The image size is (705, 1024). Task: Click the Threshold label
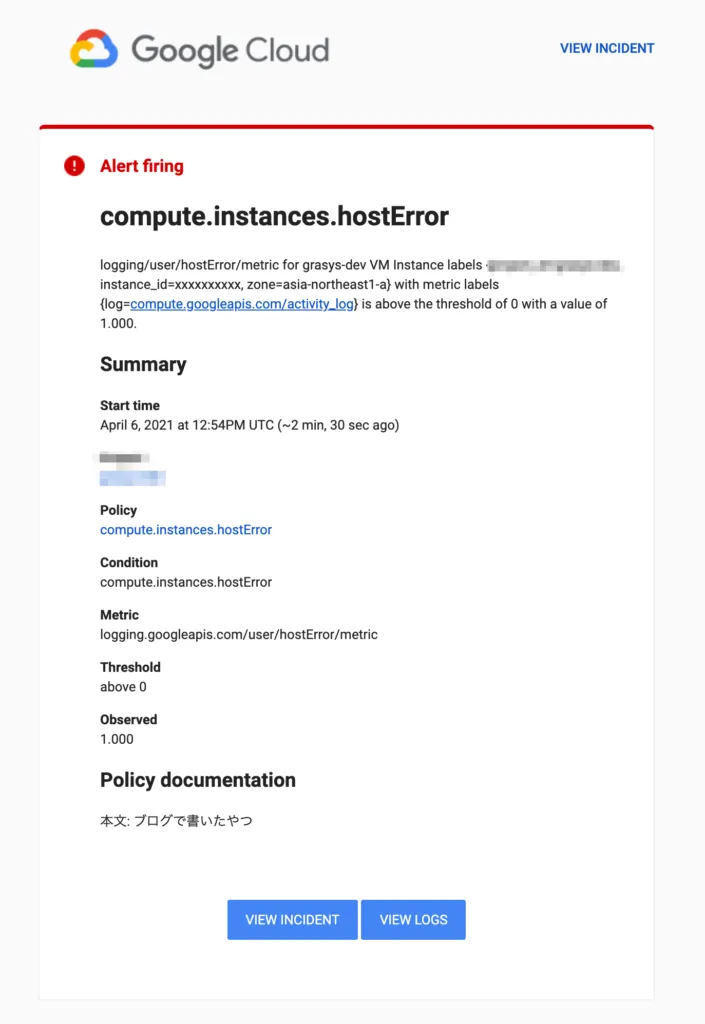tap(130, 667)
